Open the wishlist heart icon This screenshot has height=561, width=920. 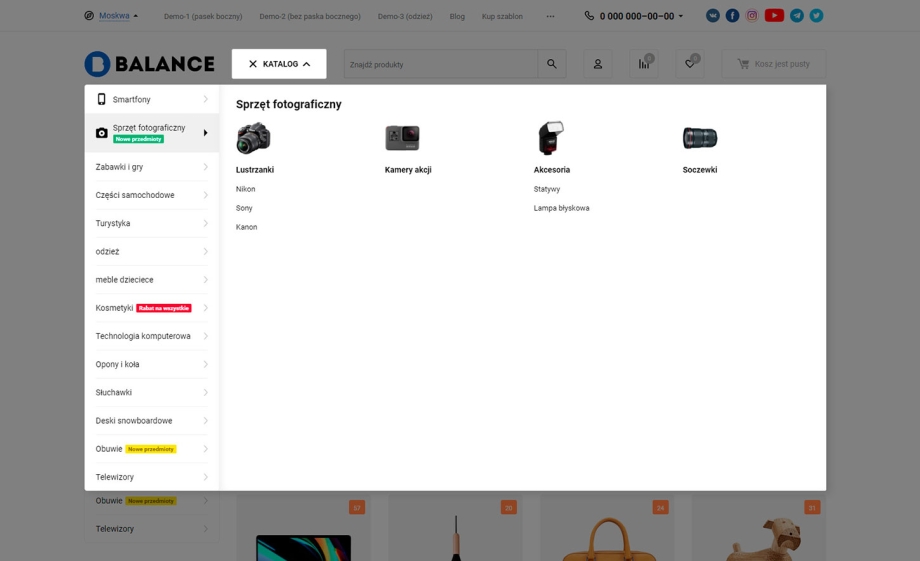(x=689, y=64)
